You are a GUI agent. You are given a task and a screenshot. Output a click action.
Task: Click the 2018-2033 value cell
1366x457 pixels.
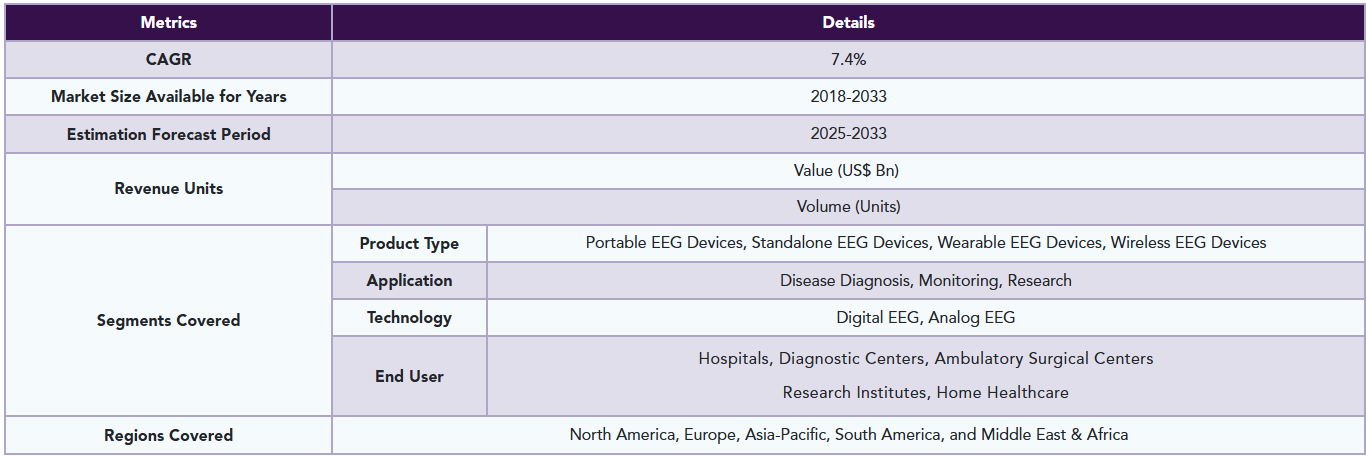848,96
